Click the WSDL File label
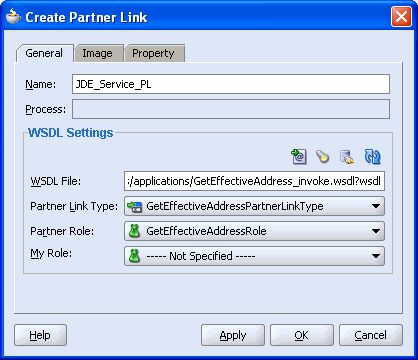This screenshot has width=418, height=360. (56, 181)
